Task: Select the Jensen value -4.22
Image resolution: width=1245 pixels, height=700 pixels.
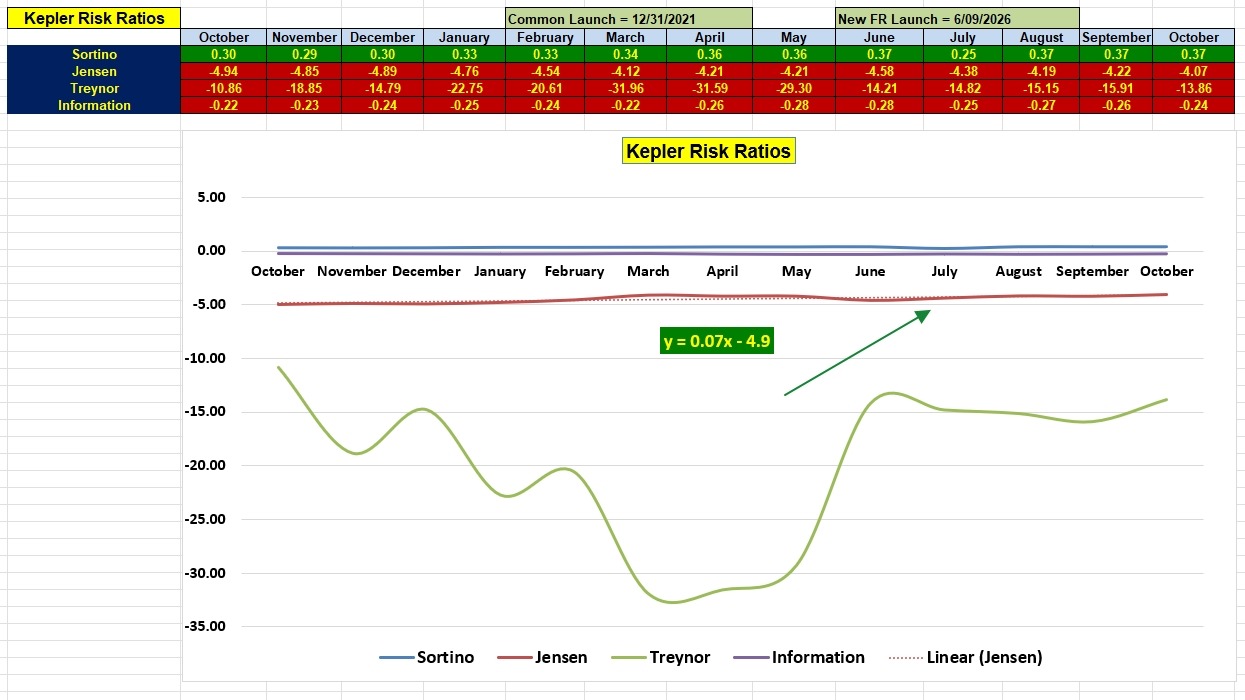Action: tap(1116, 71)
